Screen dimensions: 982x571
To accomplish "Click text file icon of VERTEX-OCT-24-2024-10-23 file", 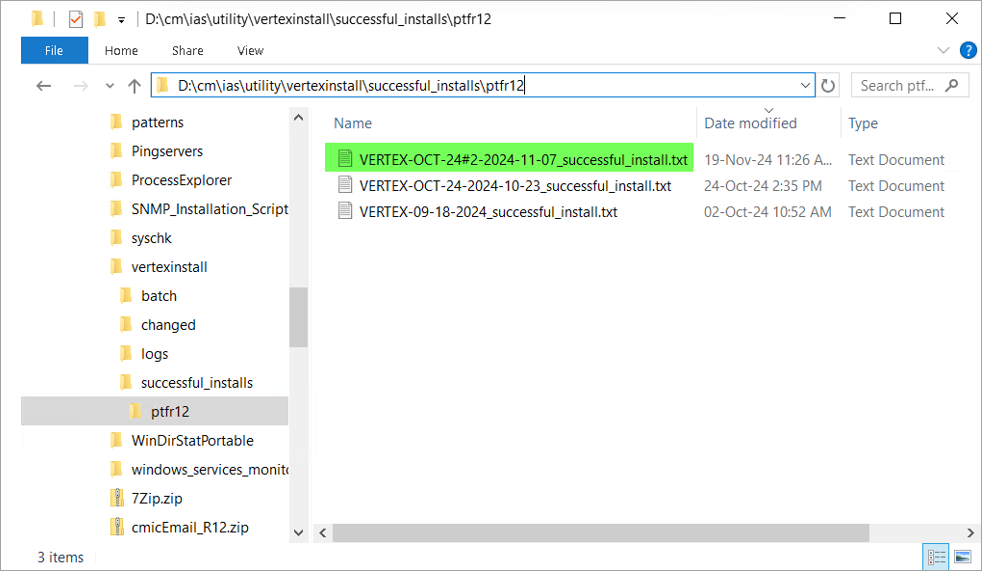I will [x=344, y=185].
